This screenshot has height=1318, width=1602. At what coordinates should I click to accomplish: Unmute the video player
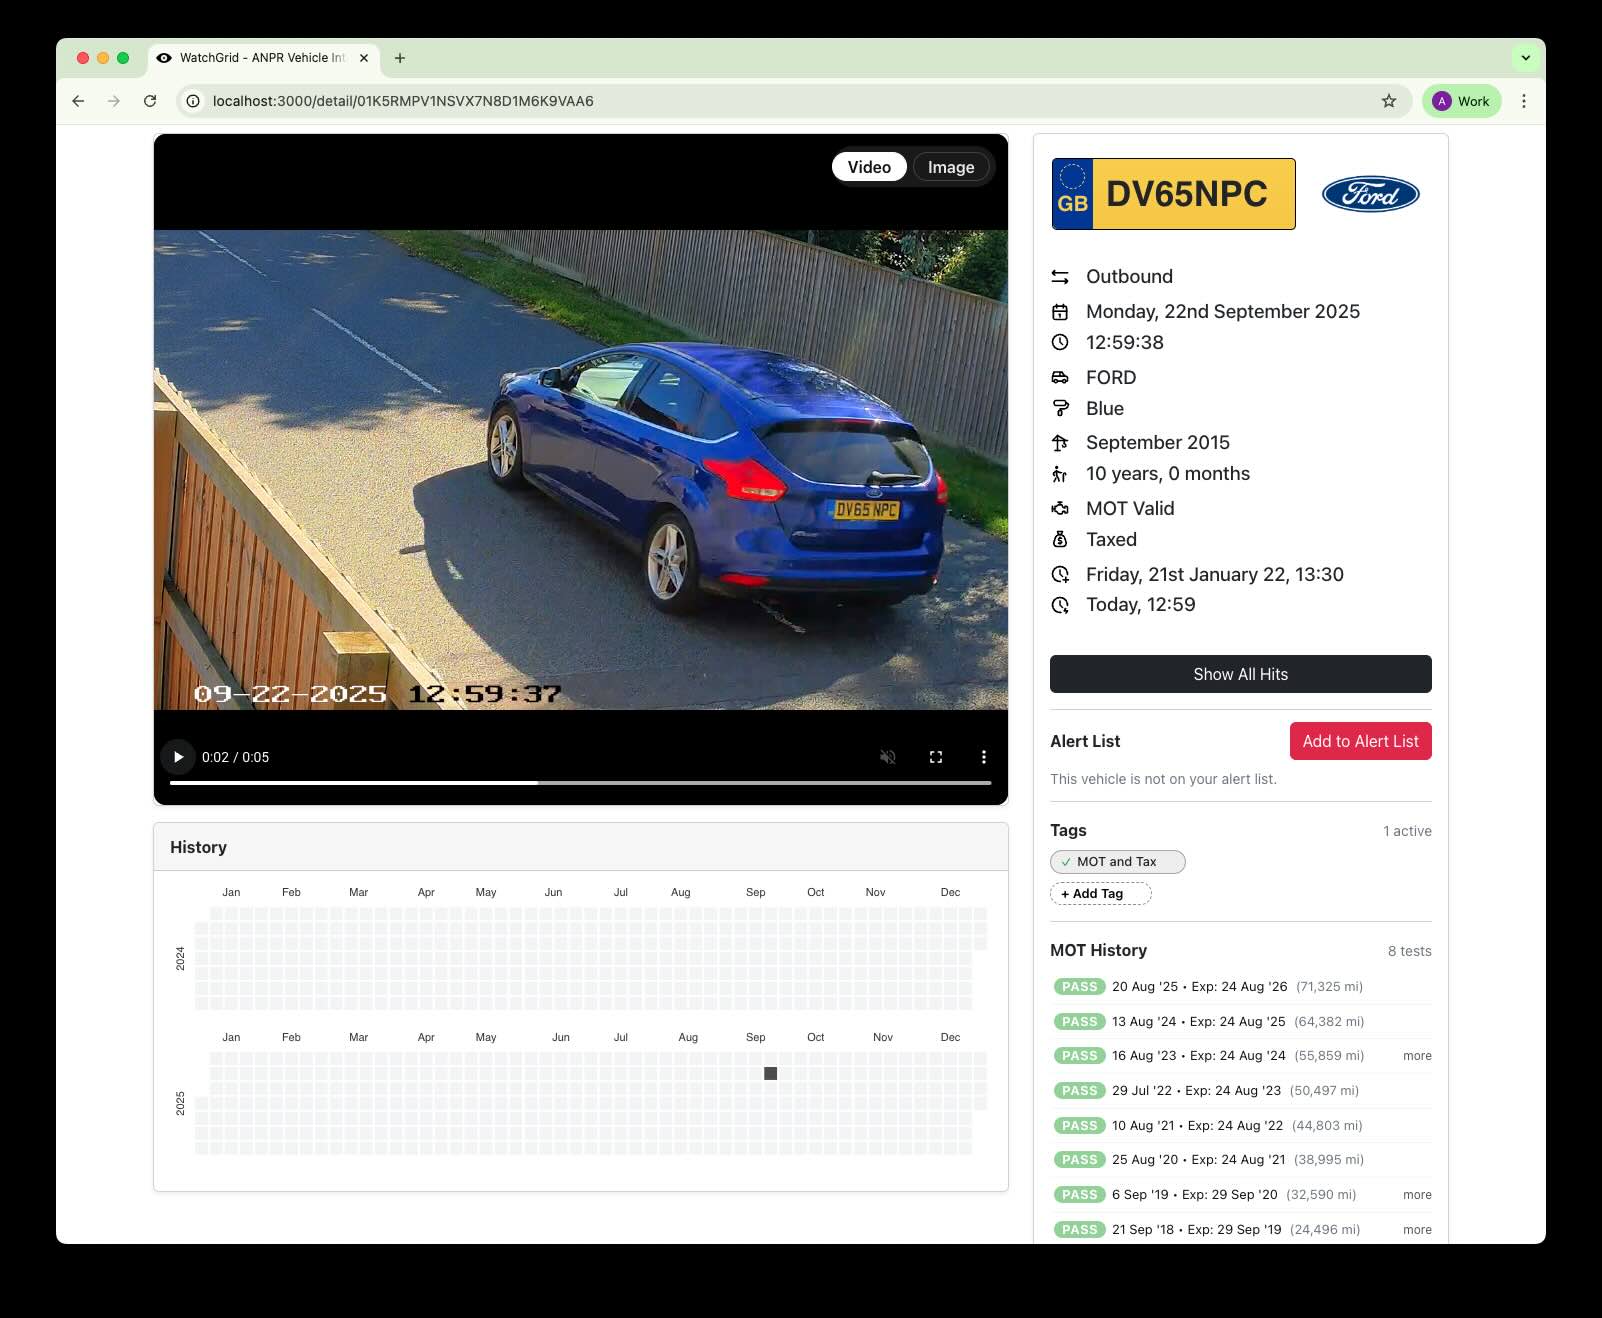click(x=888, y=757)
